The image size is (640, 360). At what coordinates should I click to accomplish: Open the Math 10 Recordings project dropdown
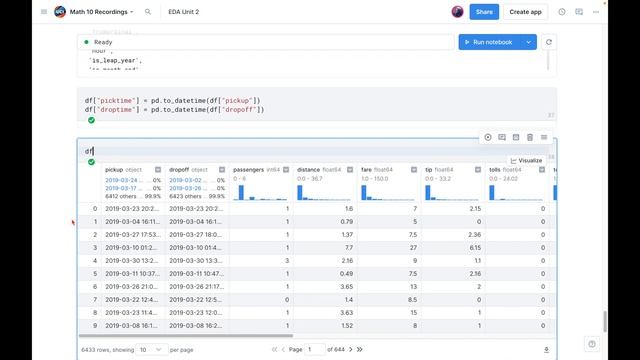[102, 12]
